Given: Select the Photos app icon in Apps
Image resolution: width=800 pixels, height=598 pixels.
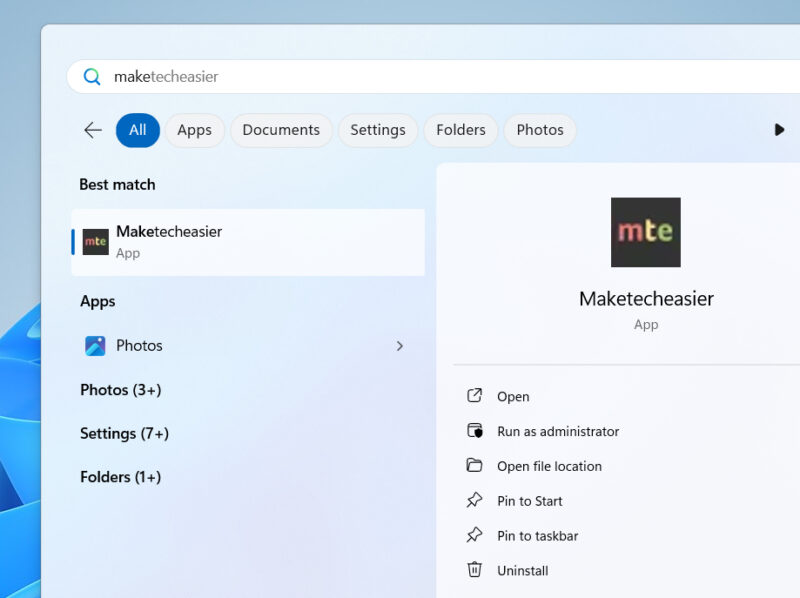Looking at the screenshot, I should click(x=97, y=345).
